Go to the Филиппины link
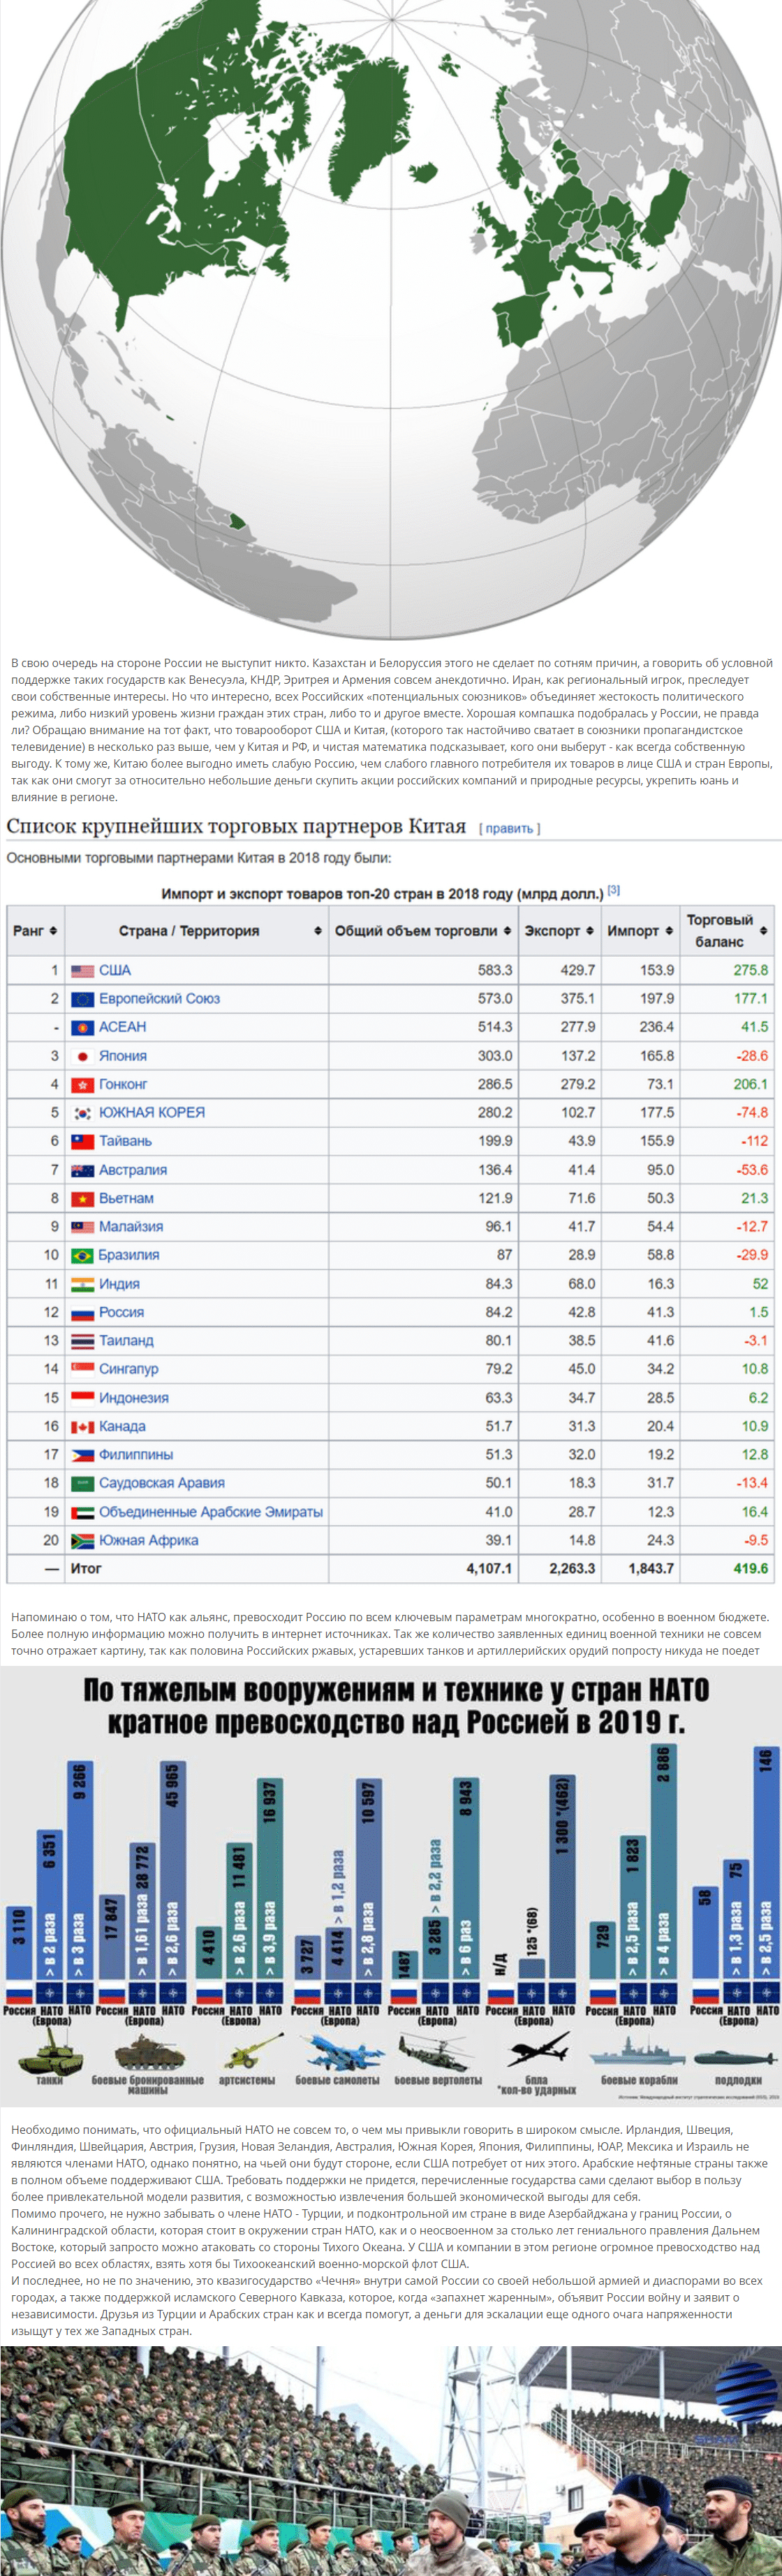782x2576 pixels. [x=136, y=1454]
